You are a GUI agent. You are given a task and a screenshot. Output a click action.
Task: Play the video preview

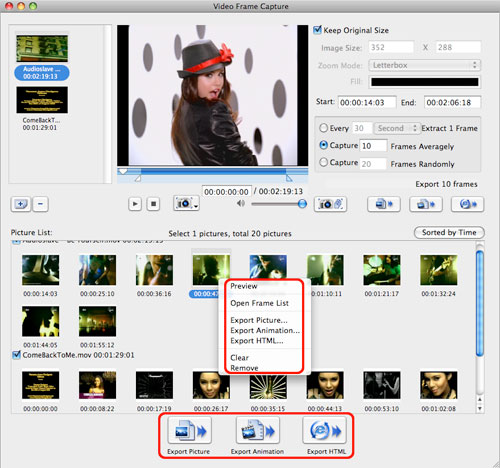click(135, 204)
